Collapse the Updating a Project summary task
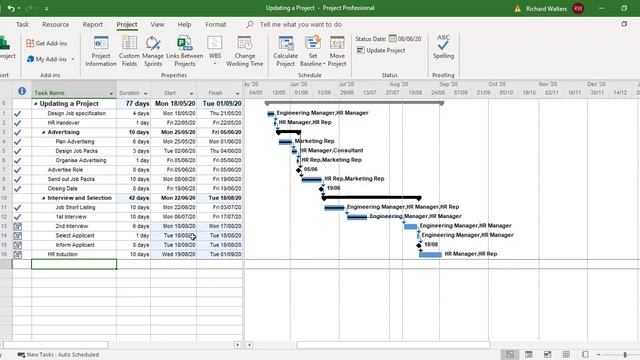 (x=36, y=104)
